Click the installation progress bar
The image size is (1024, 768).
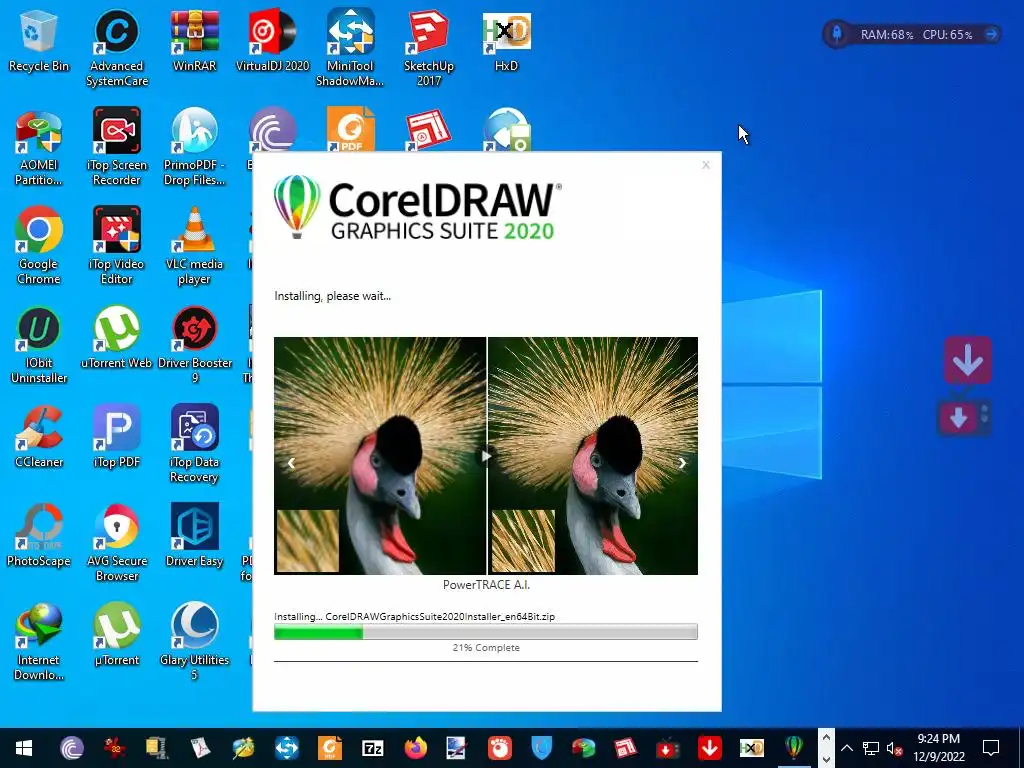pos(486,632)
